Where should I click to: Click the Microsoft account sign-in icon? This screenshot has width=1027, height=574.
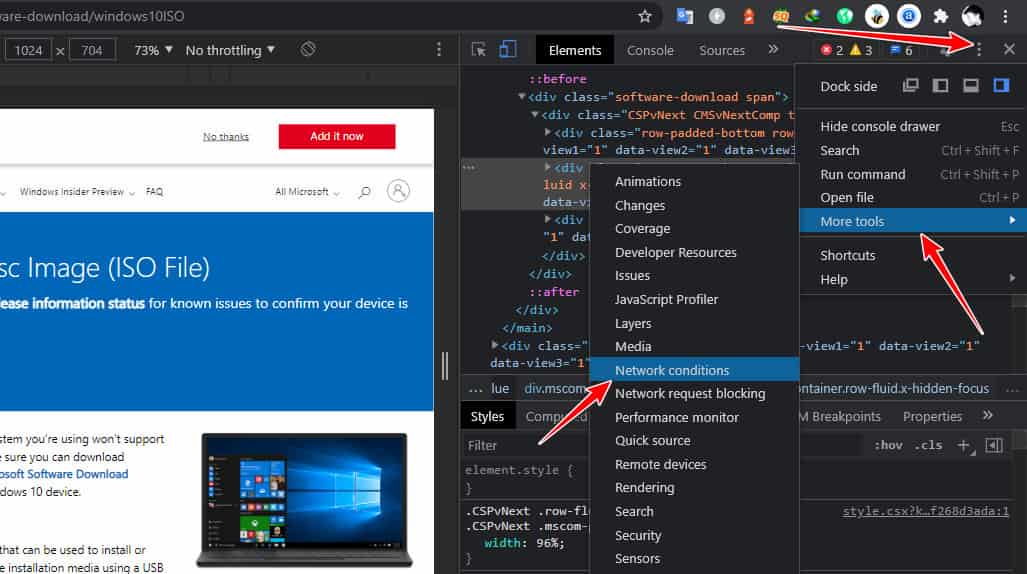pyautogui.click(x=398, y=191)
